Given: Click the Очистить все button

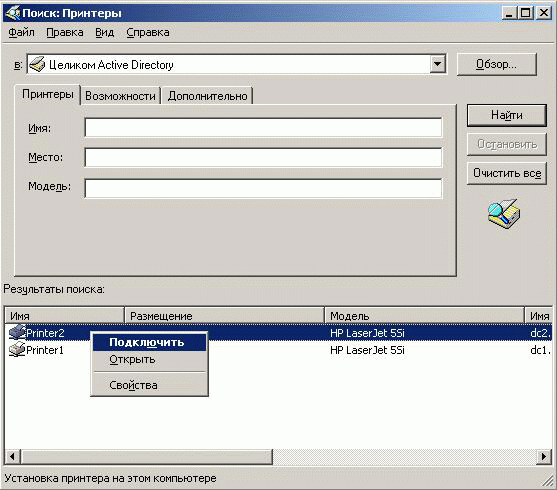Looking at the screenshot, I should [507, 173].
